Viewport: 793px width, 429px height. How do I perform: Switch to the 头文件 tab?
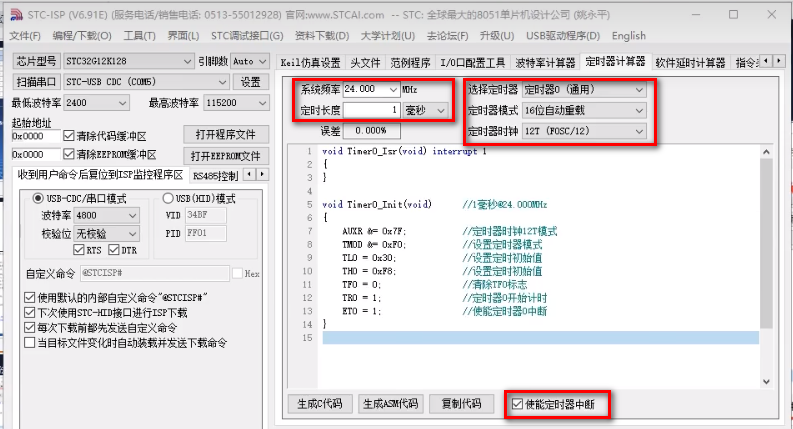pos(365,63)
